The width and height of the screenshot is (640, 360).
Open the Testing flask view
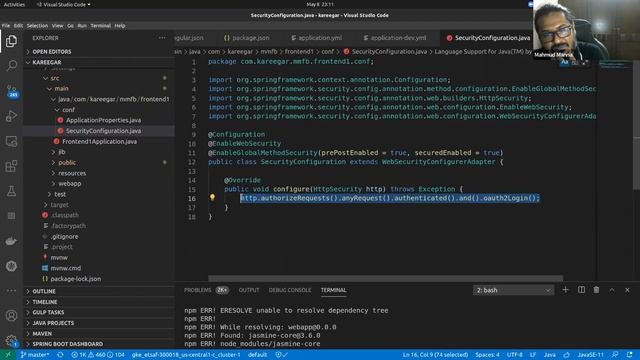coord(11,191)
